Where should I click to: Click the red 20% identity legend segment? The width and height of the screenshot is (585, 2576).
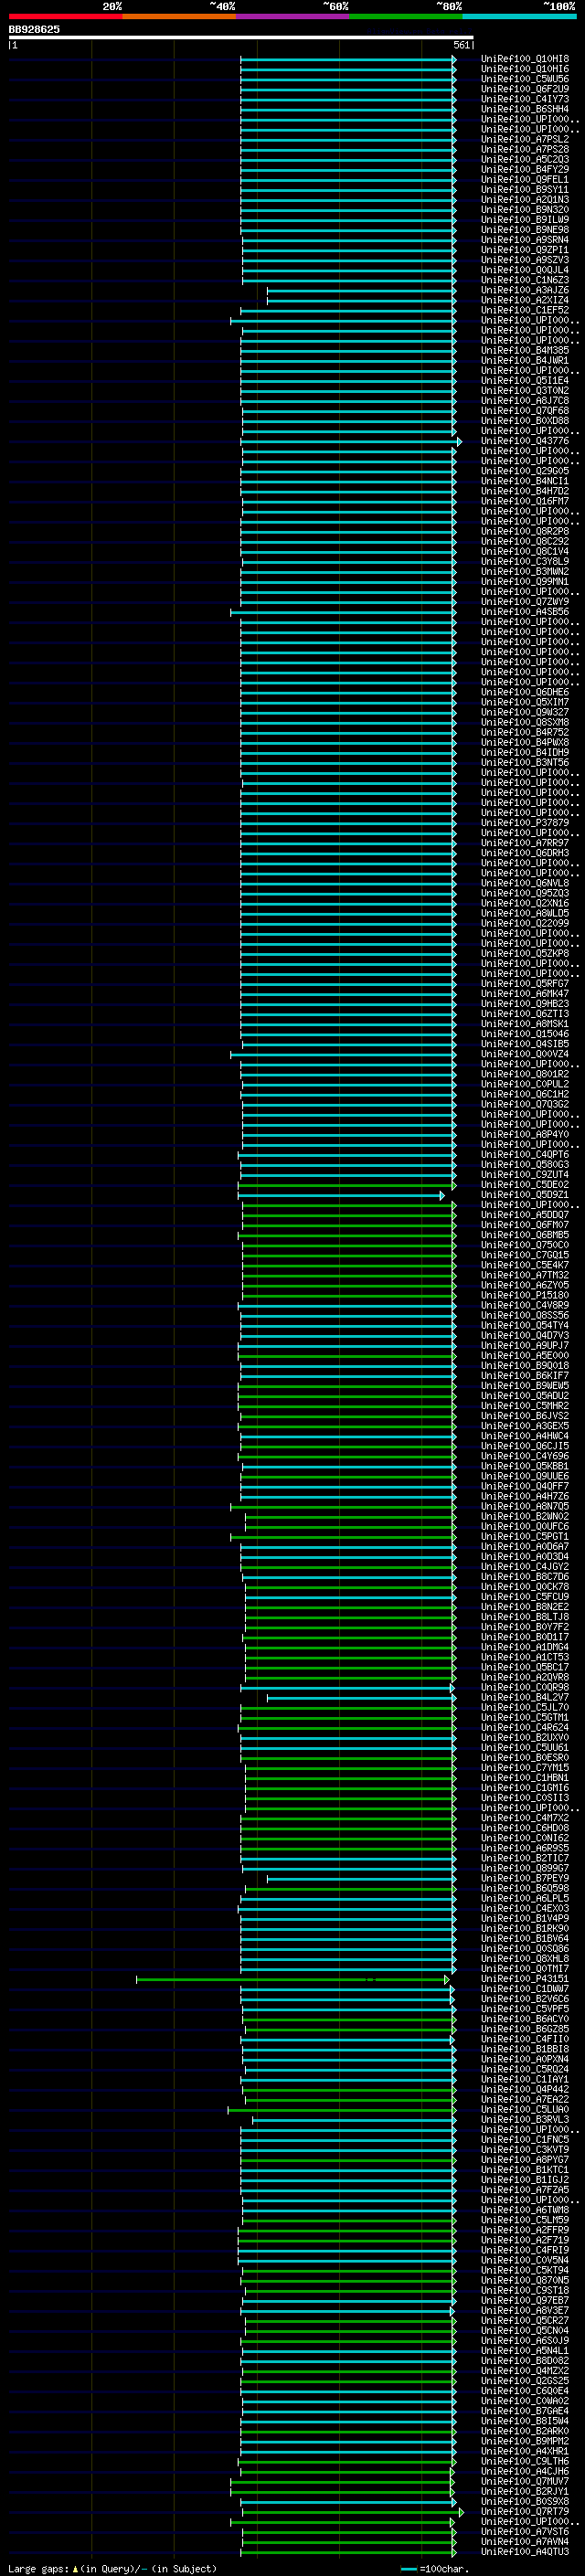tap(65, 16)
